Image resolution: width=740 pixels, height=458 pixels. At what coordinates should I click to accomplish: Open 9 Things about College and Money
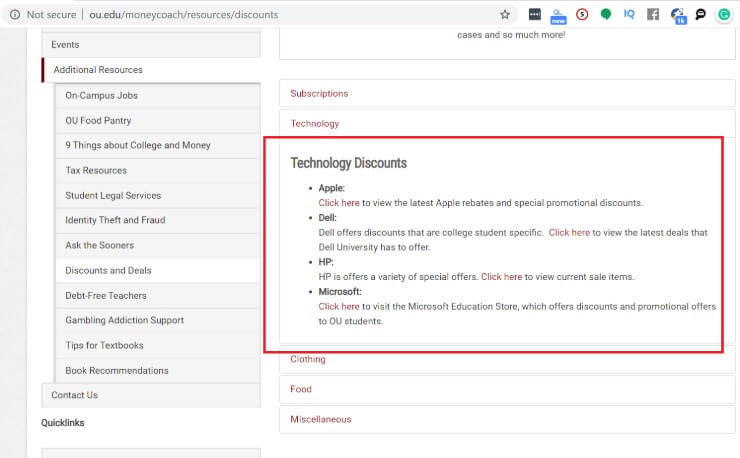tap(158, 145)
